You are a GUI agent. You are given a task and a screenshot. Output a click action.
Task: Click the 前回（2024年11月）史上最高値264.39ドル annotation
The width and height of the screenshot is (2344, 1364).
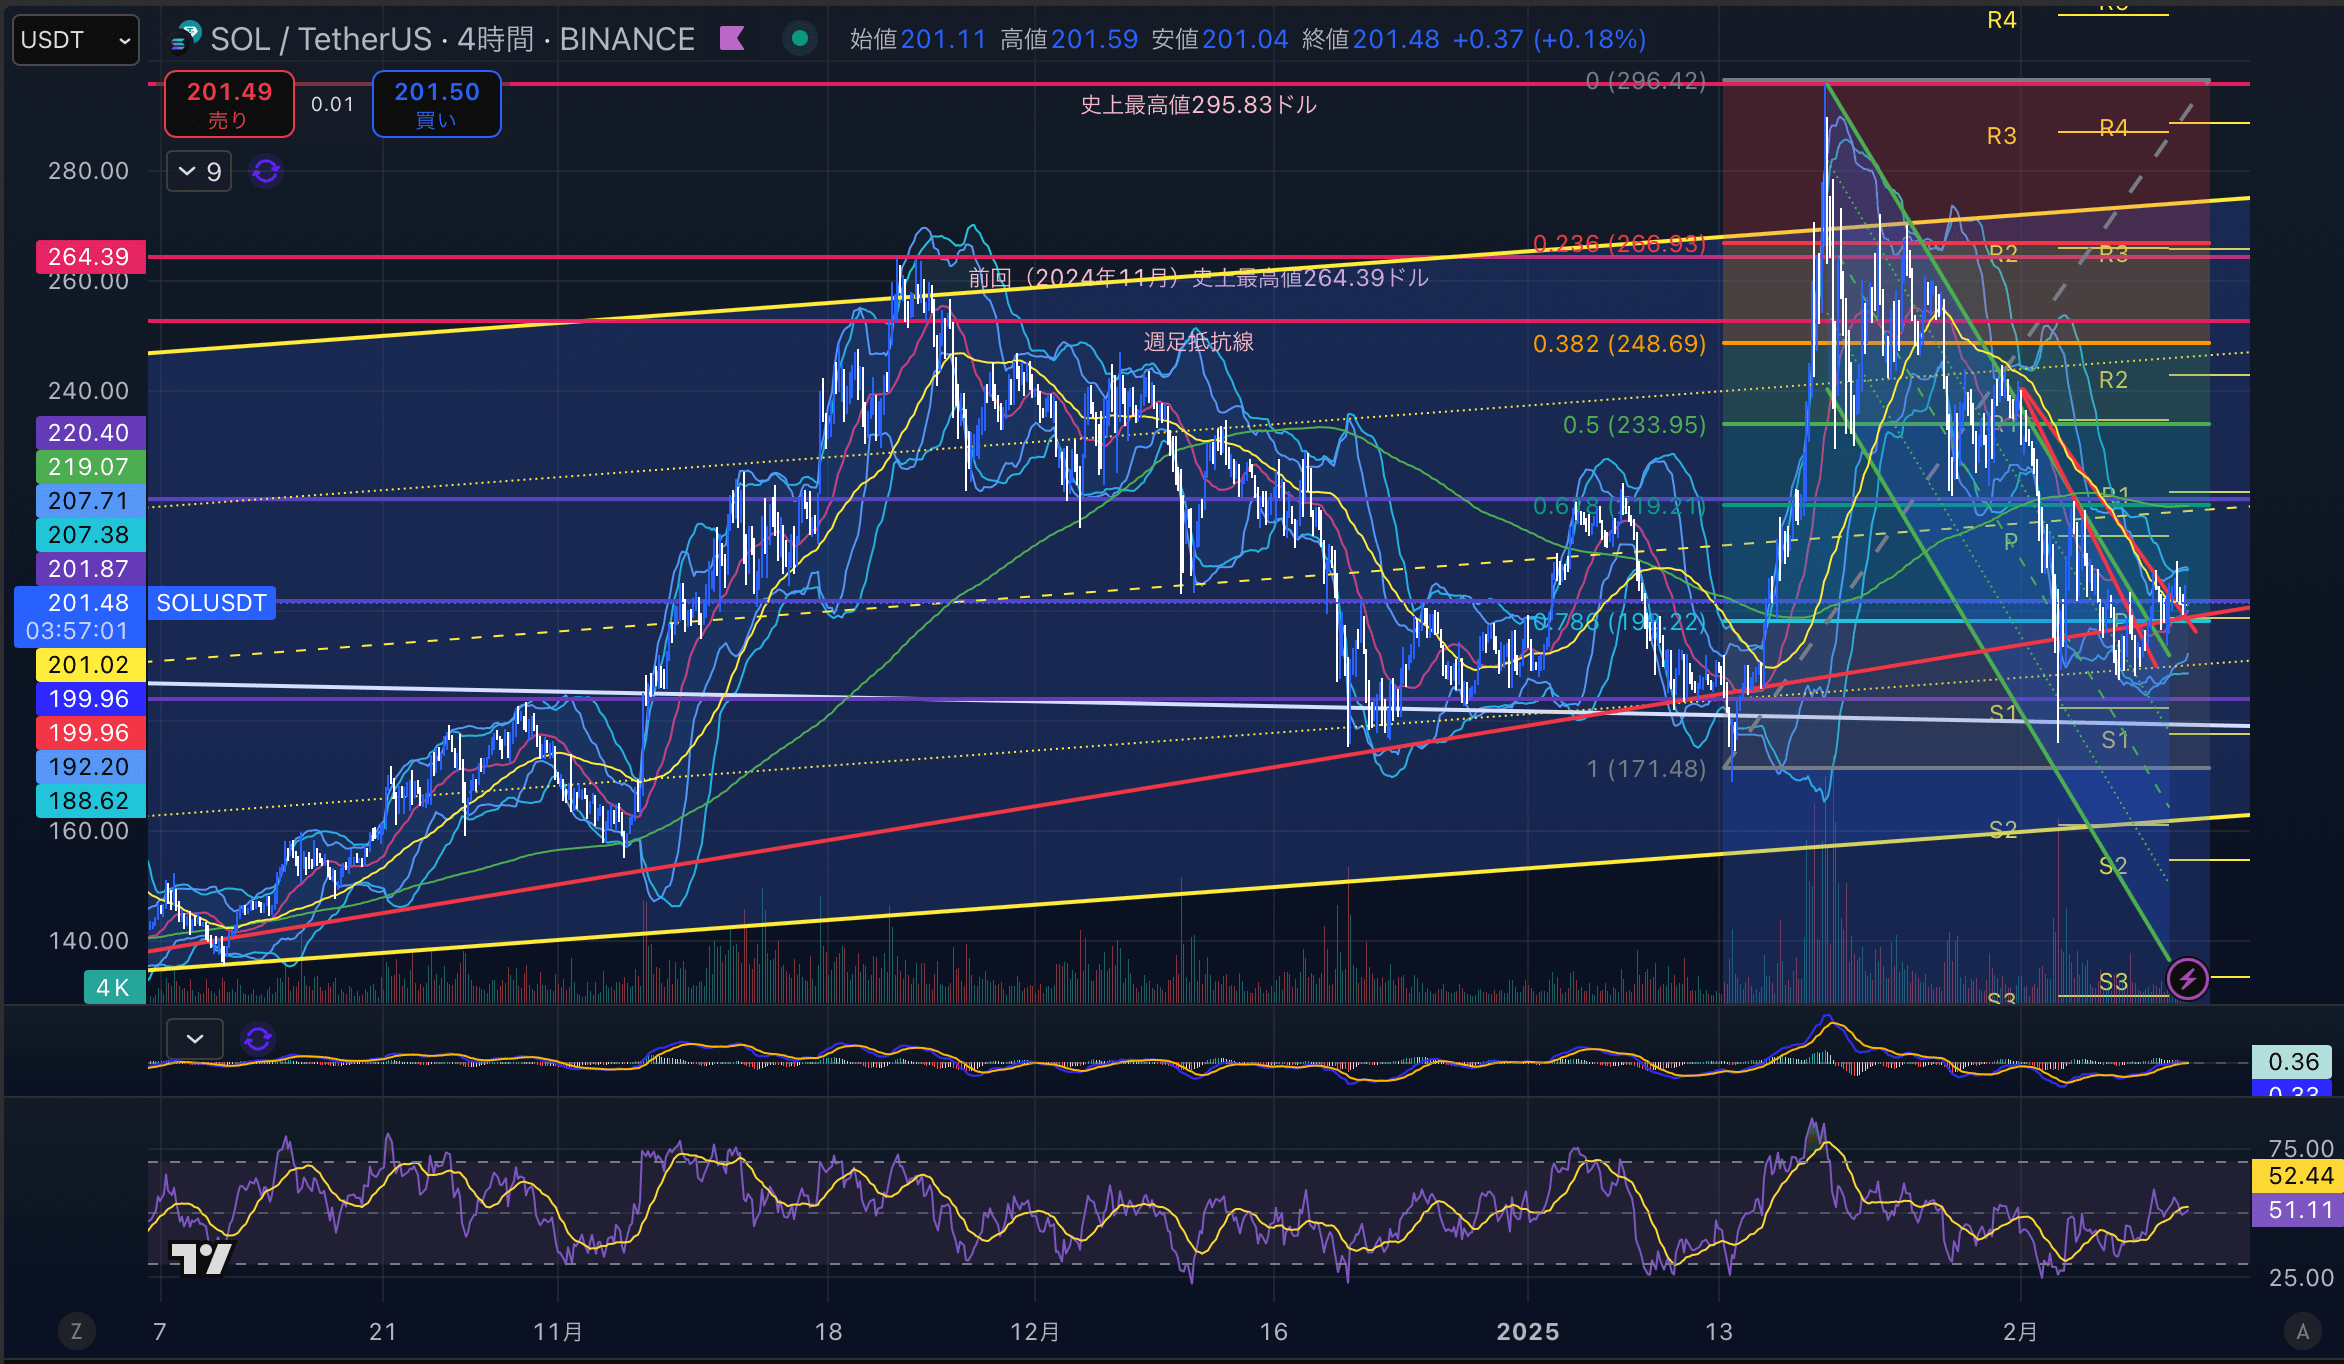click(1198, 278)
